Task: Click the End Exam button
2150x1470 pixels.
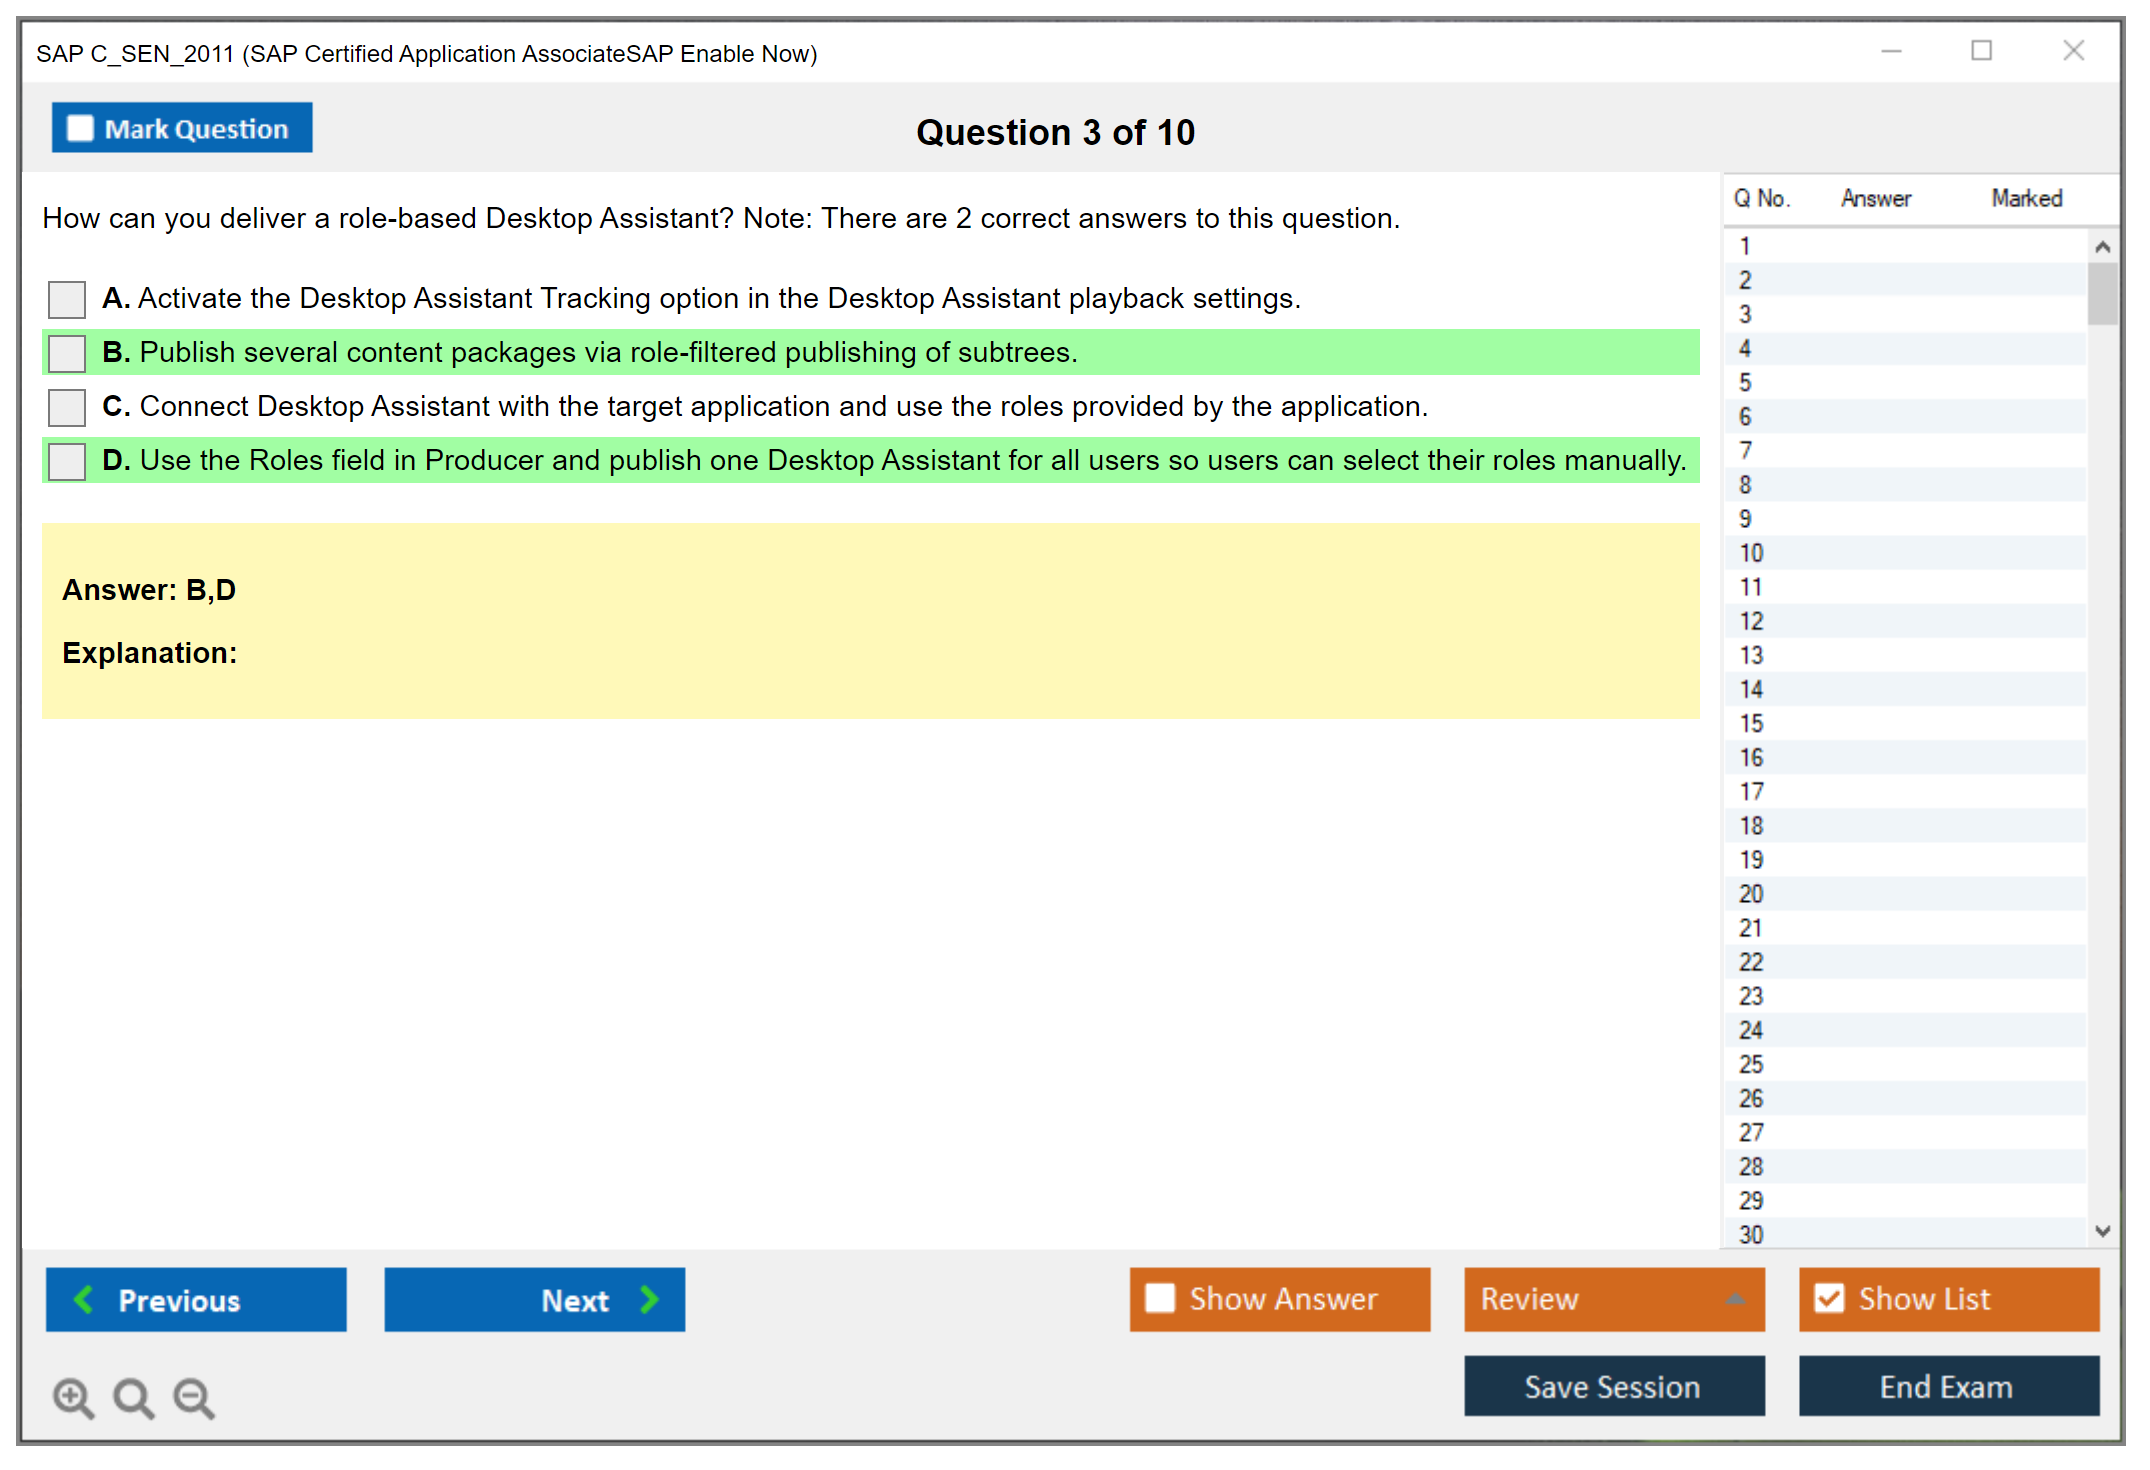Action: pyautogui.click(x=1947, y=1386)
